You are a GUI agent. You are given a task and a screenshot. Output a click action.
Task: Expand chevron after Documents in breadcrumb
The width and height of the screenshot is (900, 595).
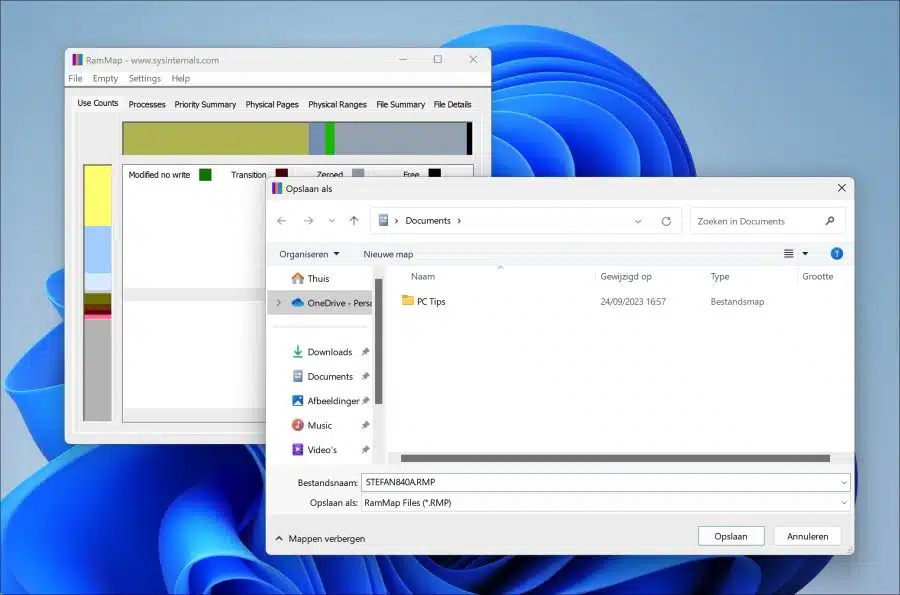click(x=459, y=221)
